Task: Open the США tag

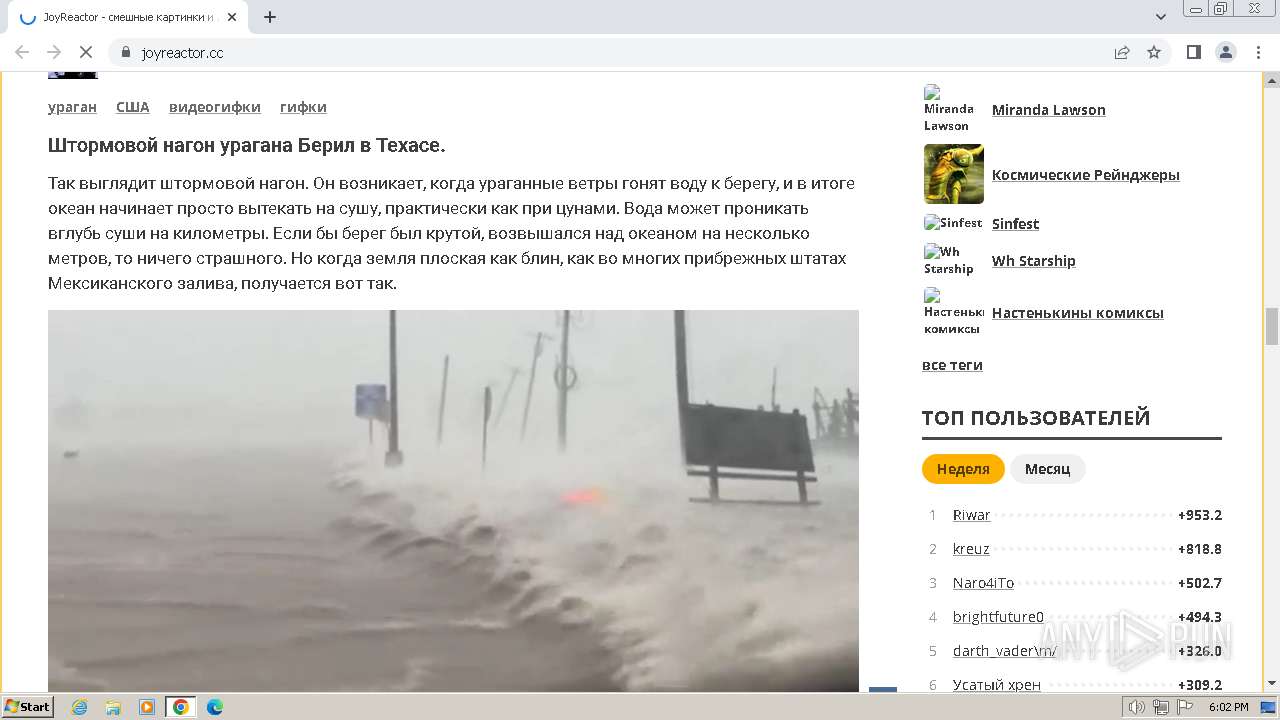Action: coord(132,107)
